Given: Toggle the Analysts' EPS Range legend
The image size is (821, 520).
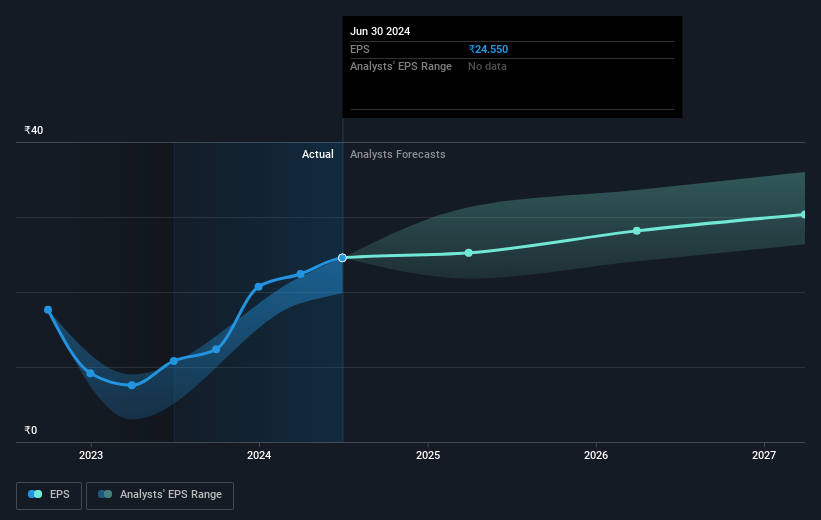Looking at the screenshot, I should [x=160, y=495].
